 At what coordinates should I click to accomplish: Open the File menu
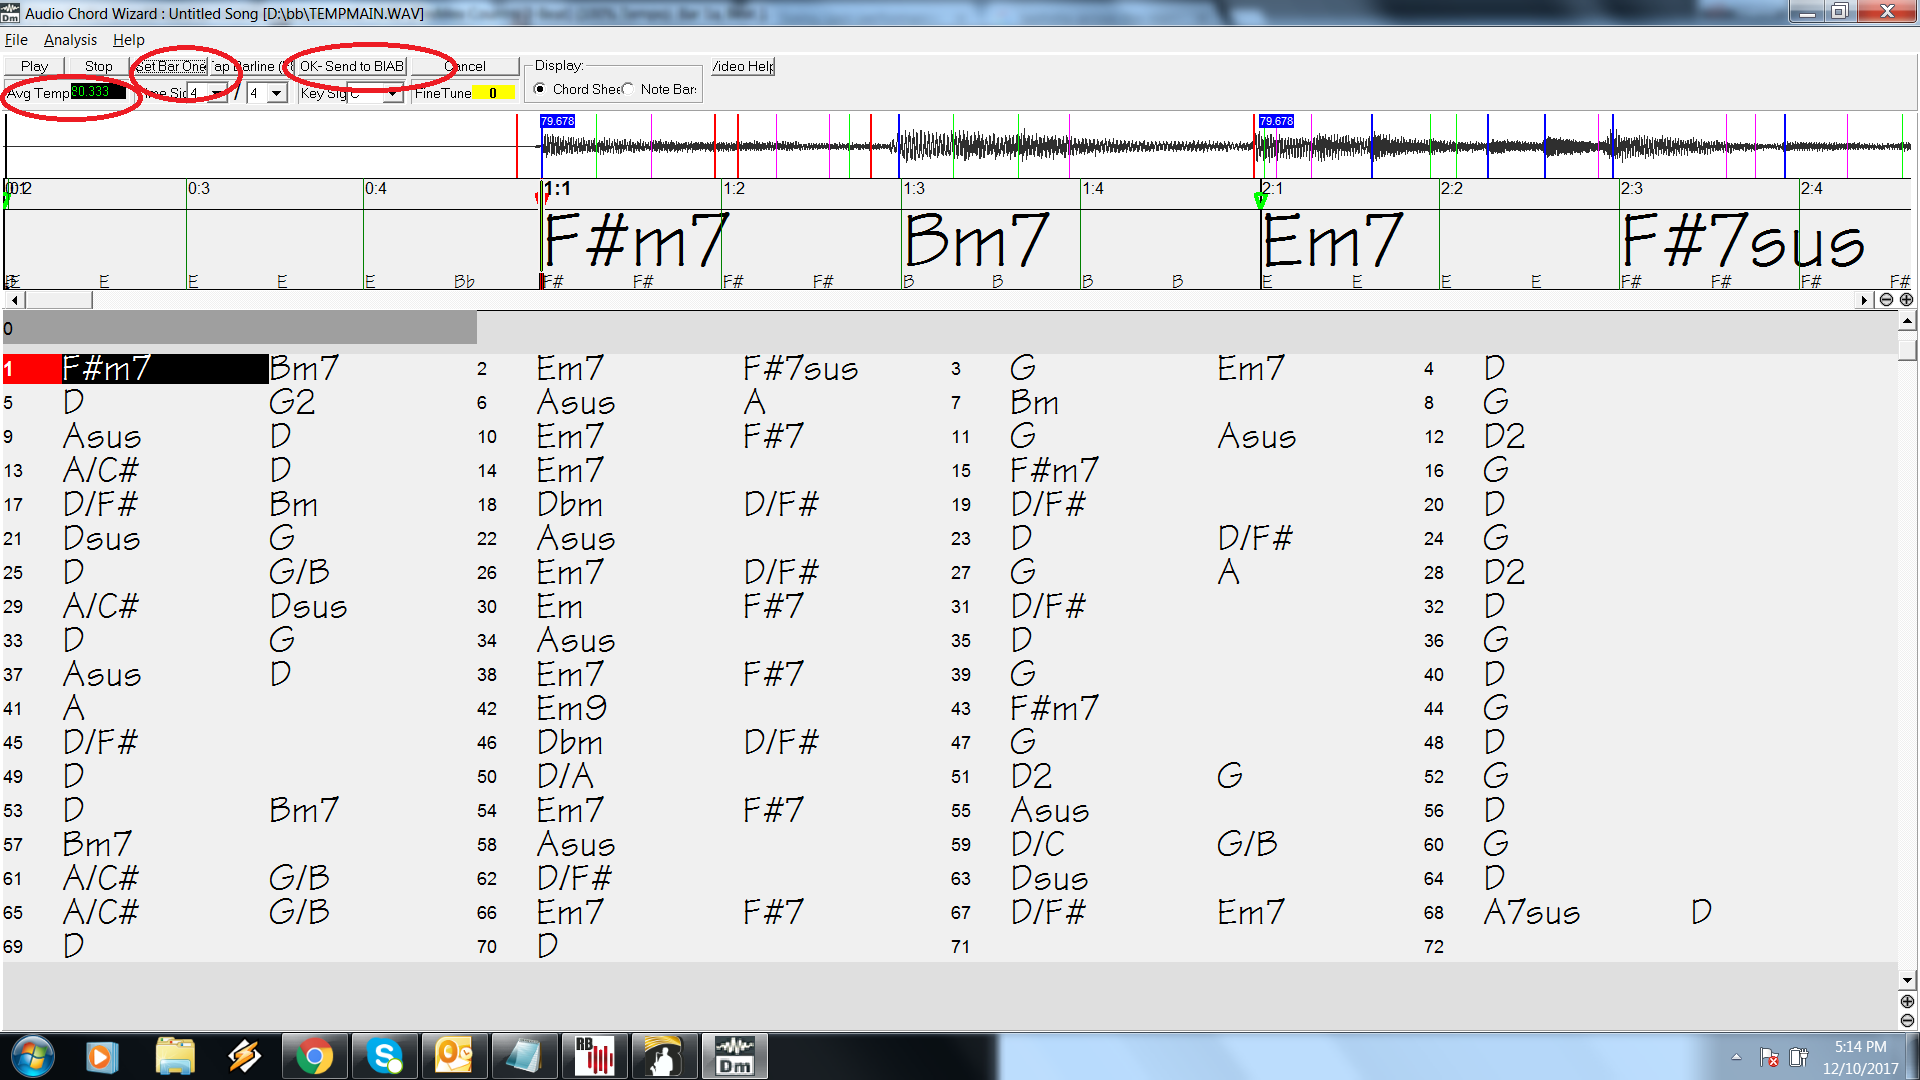coord(18,40)
